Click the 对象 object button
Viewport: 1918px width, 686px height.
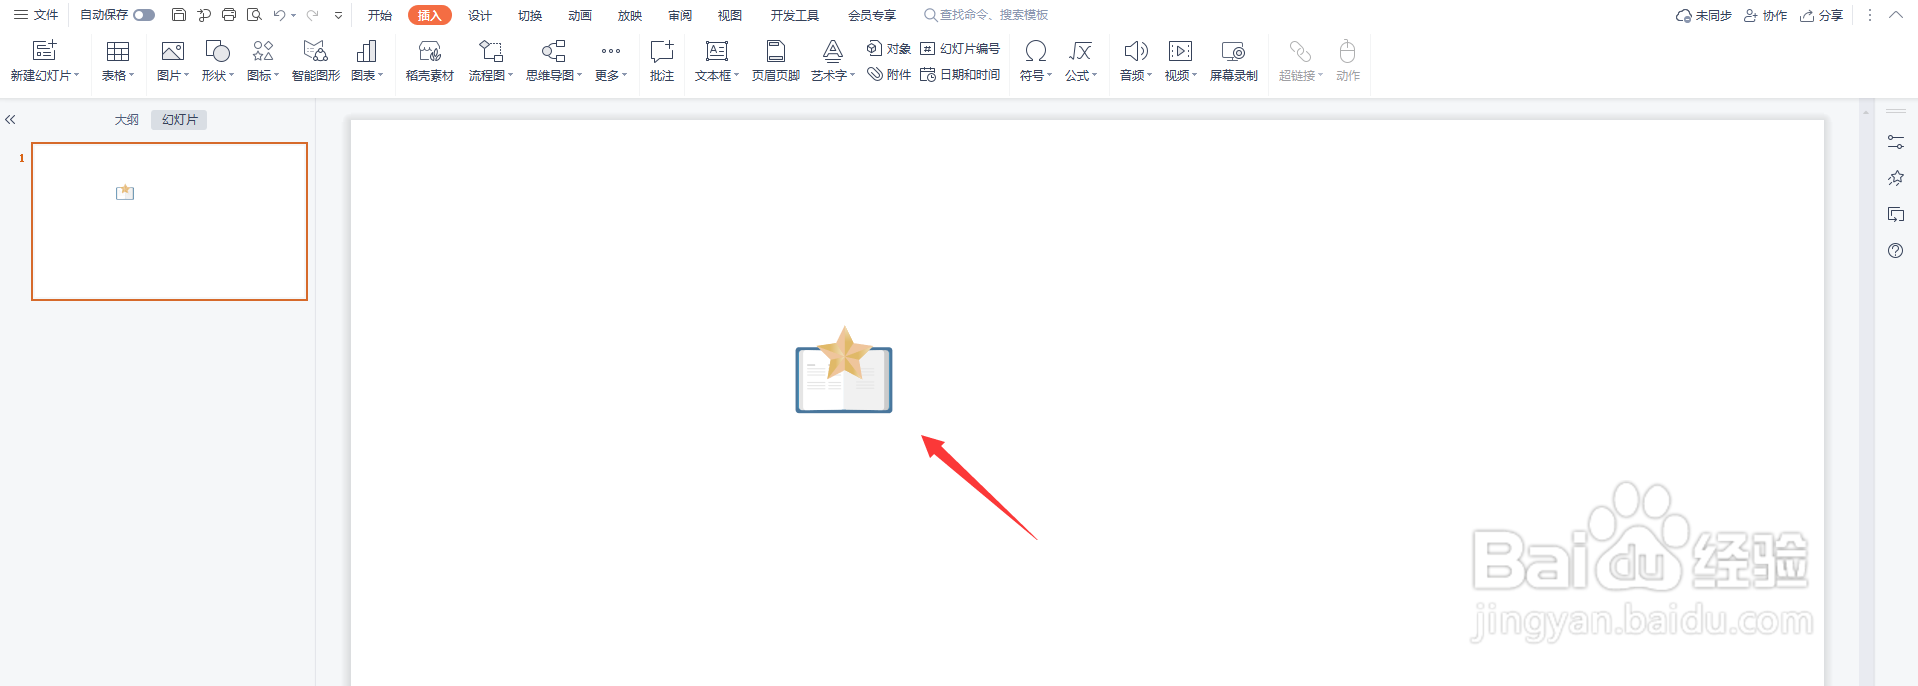tap(889, 48)
